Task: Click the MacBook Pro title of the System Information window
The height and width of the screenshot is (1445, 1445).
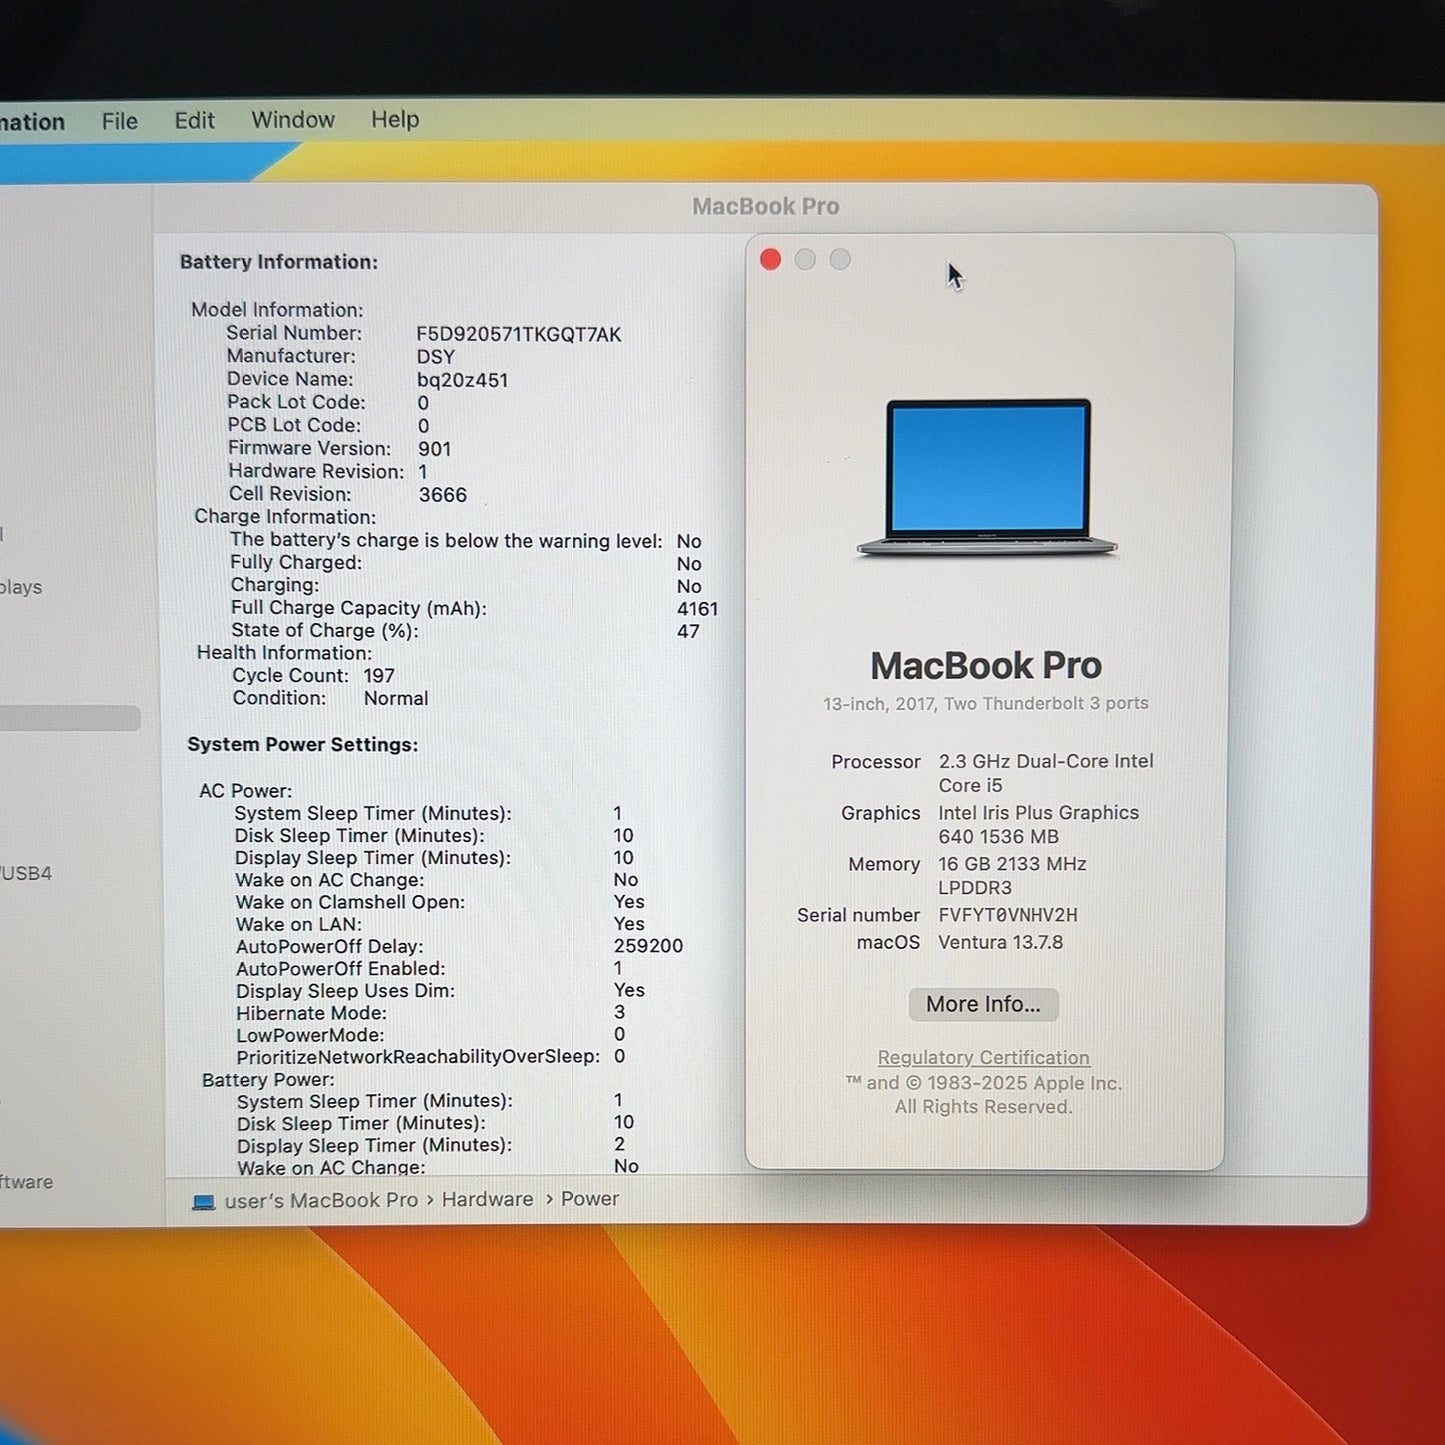Action: pos(766,207)
